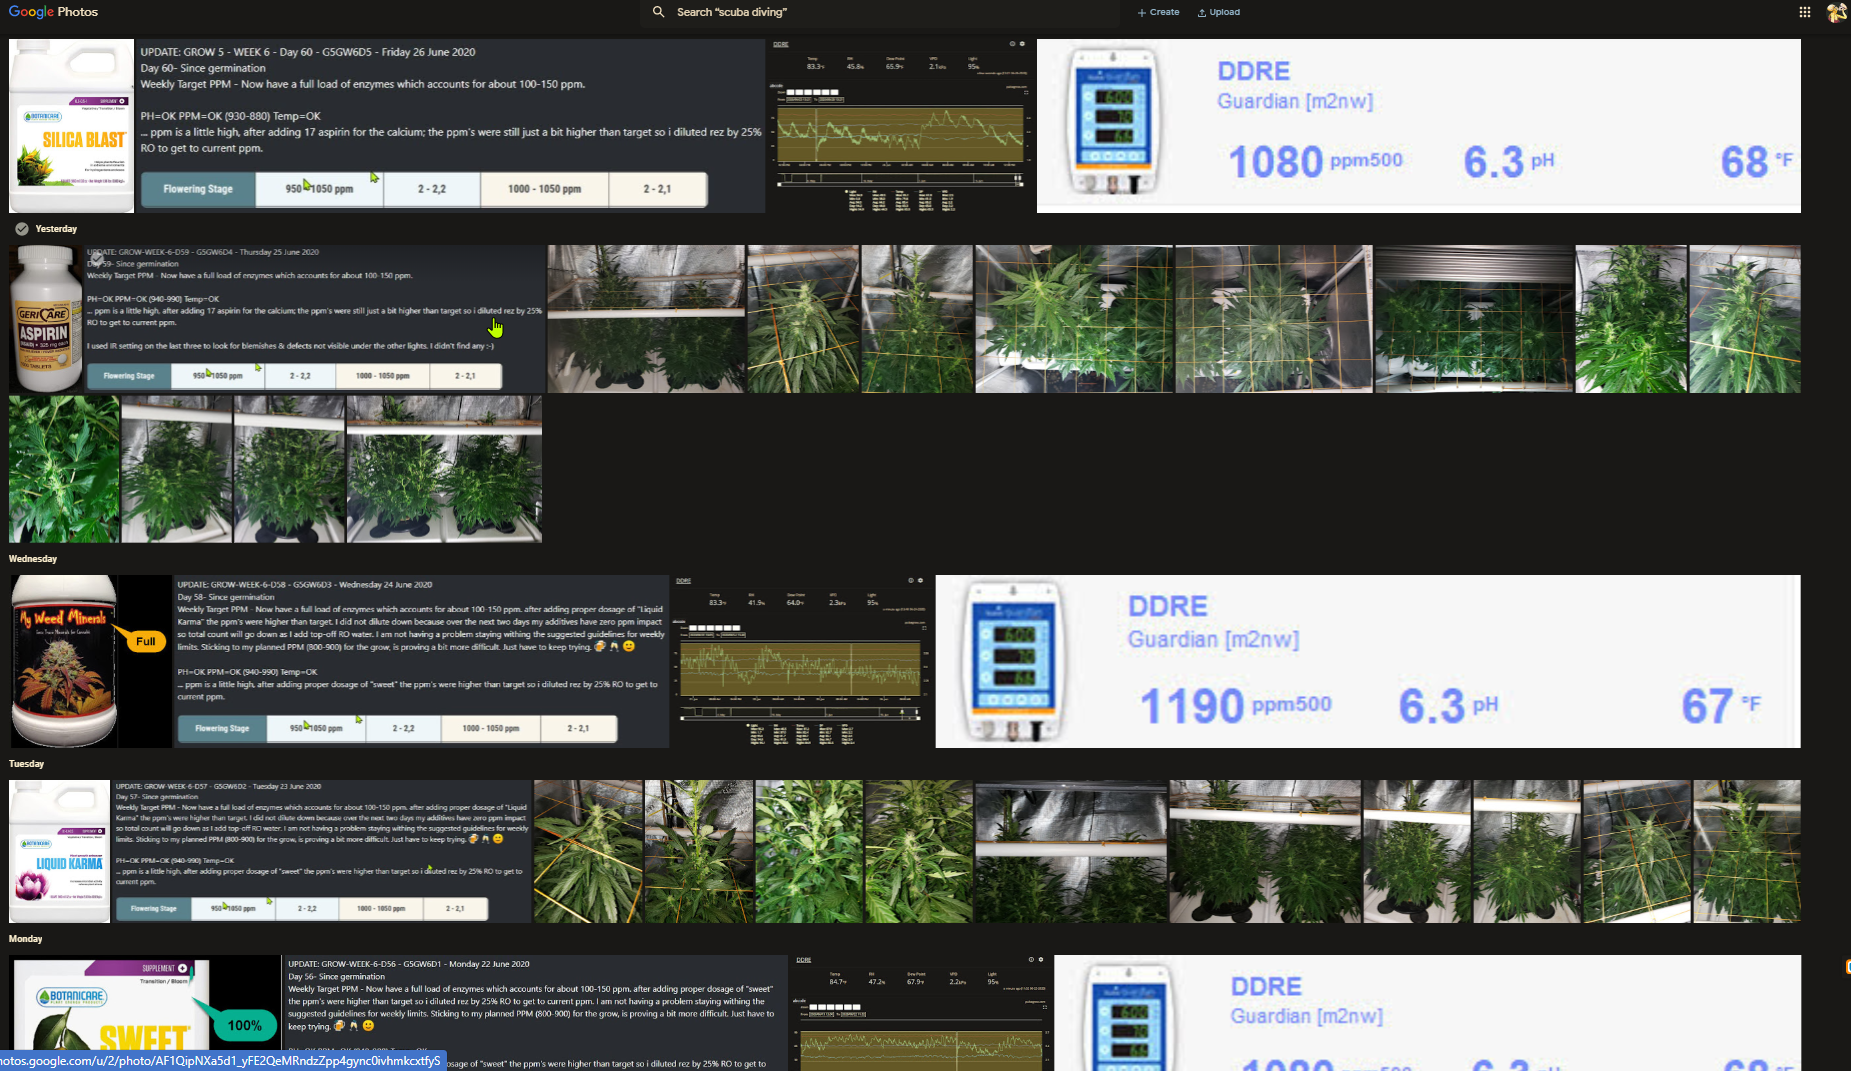Click the "Wednesday" date heading
1851x1071 pixels.
[33, 559]
